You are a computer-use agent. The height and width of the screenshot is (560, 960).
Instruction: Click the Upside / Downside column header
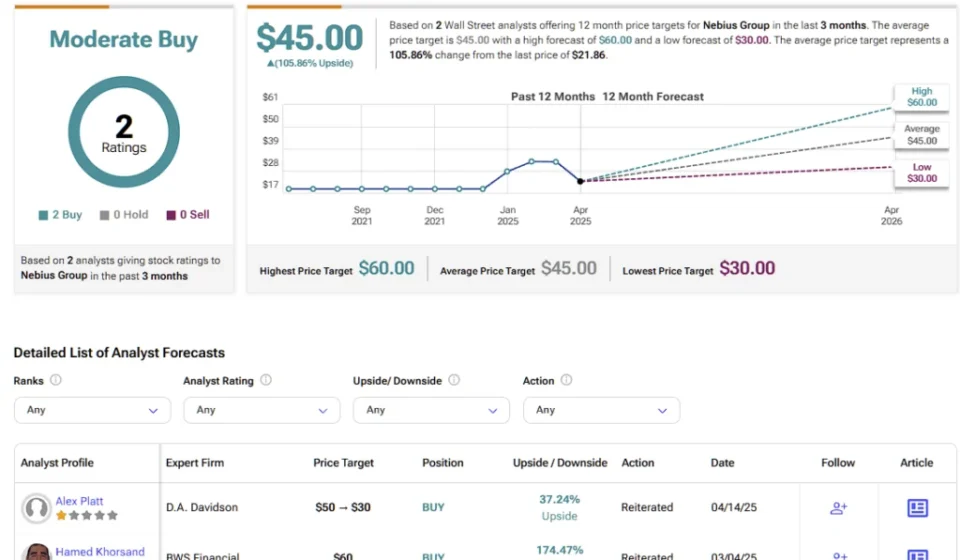[x=560, y=463]
